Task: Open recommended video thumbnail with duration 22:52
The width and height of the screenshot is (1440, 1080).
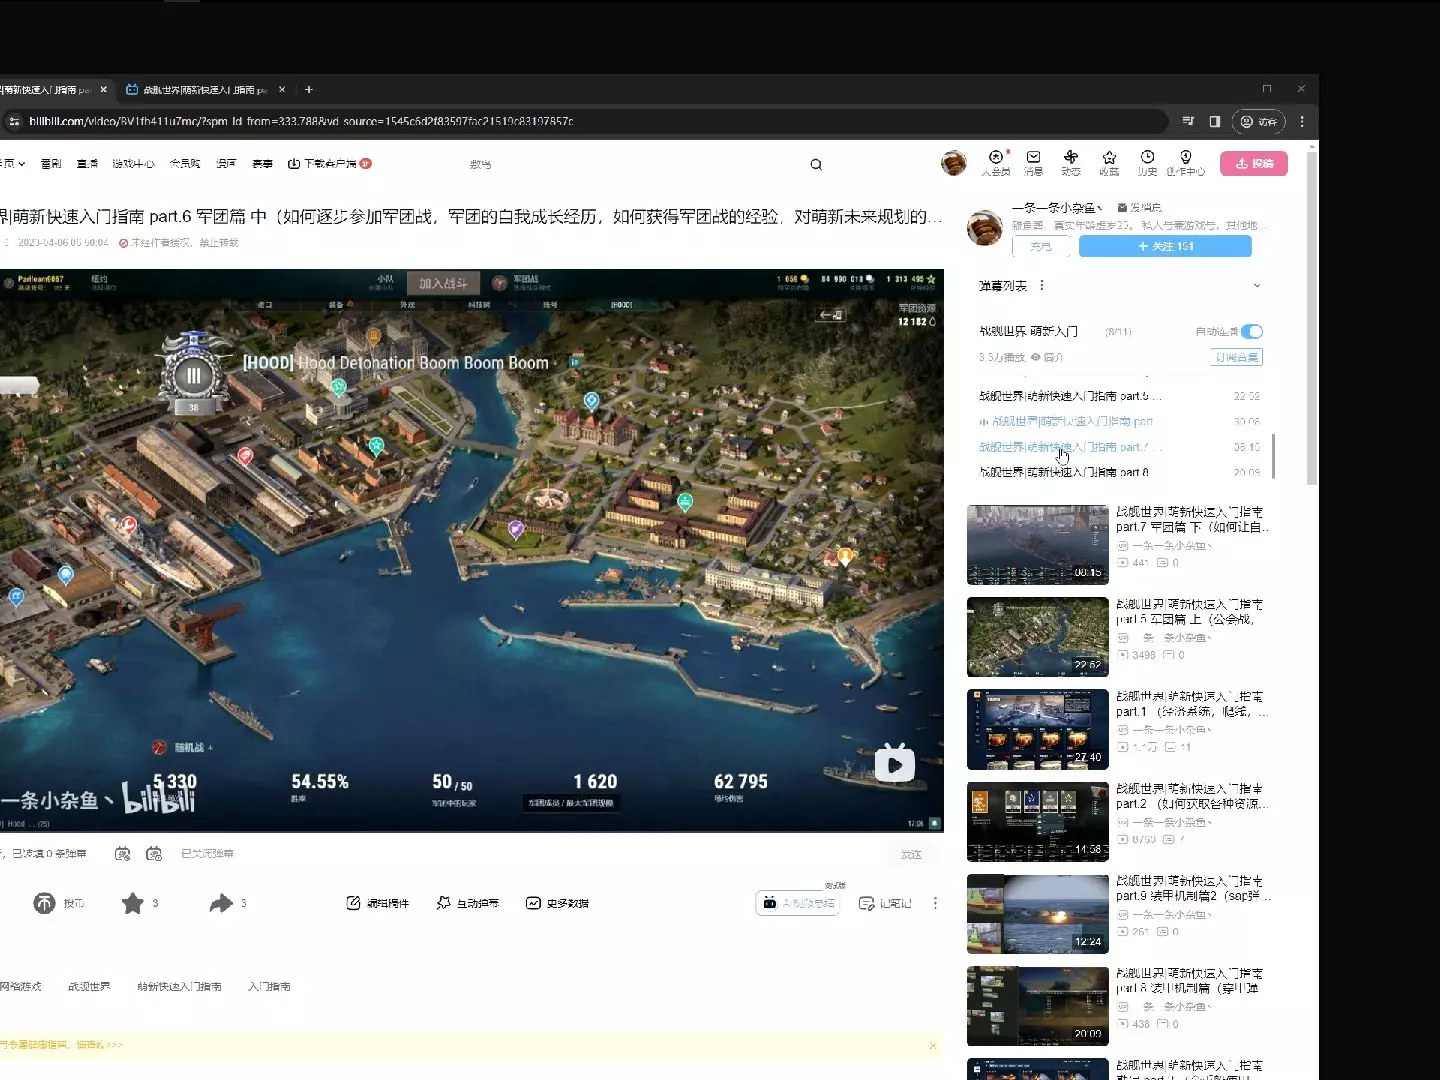Action: click(1038, 637)
